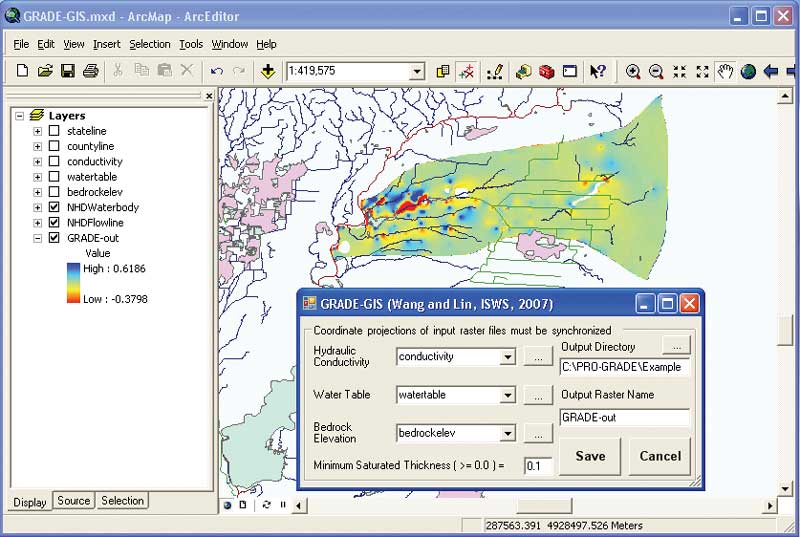Undo the last action with the undo arrow
This screenshot has width=800, height=537.
[x=216, y=71]
